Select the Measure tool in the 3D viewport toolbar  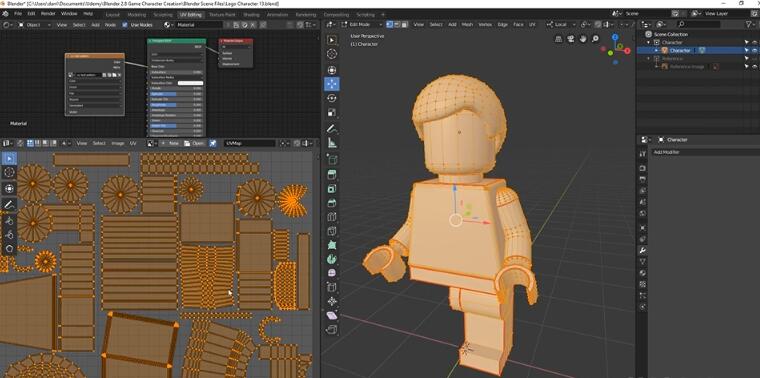click(x=332, y=143)
